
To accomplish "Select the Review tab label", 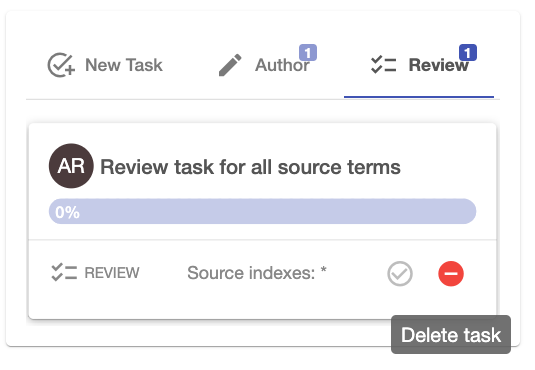I will point(438,65).
